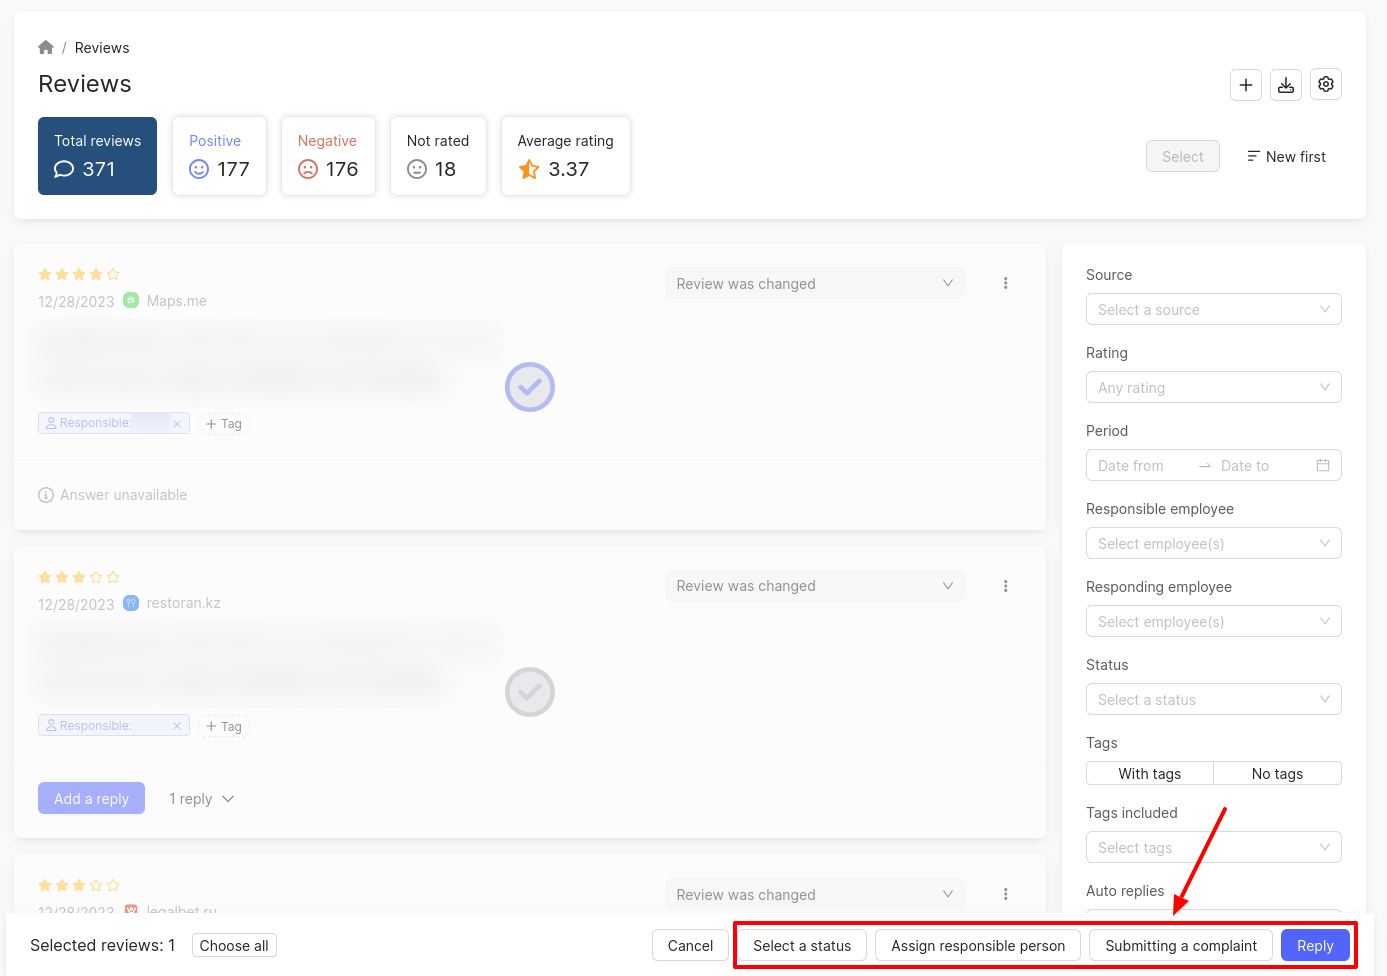
Task: Click the plus icon to add review
Action: click(1245, 85)
